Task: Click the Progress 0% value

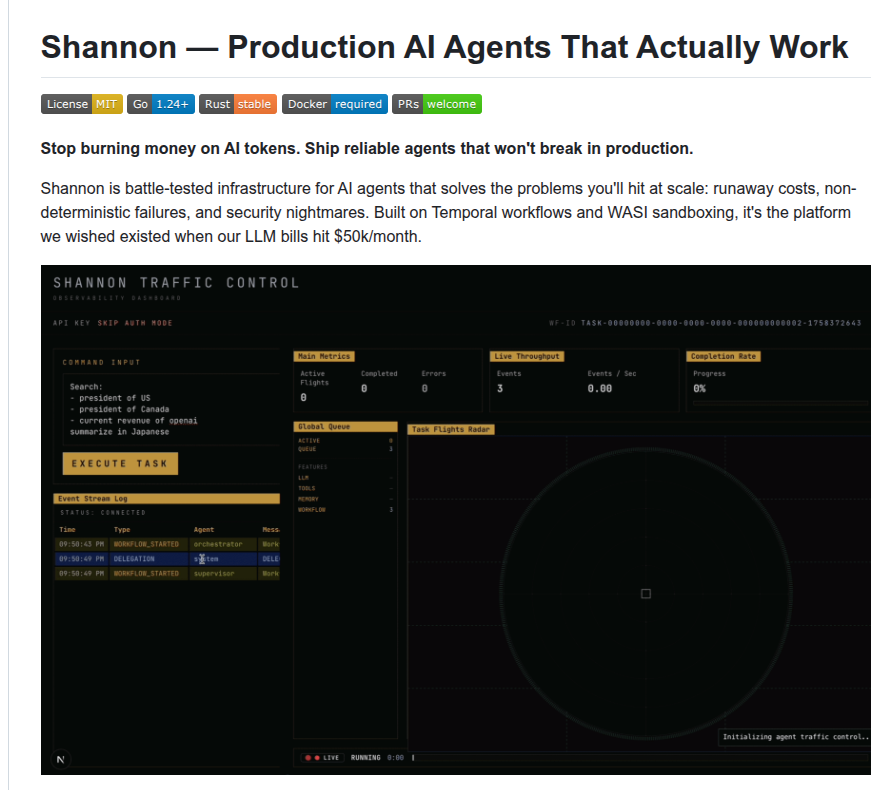Action: [x=699, y=388]
